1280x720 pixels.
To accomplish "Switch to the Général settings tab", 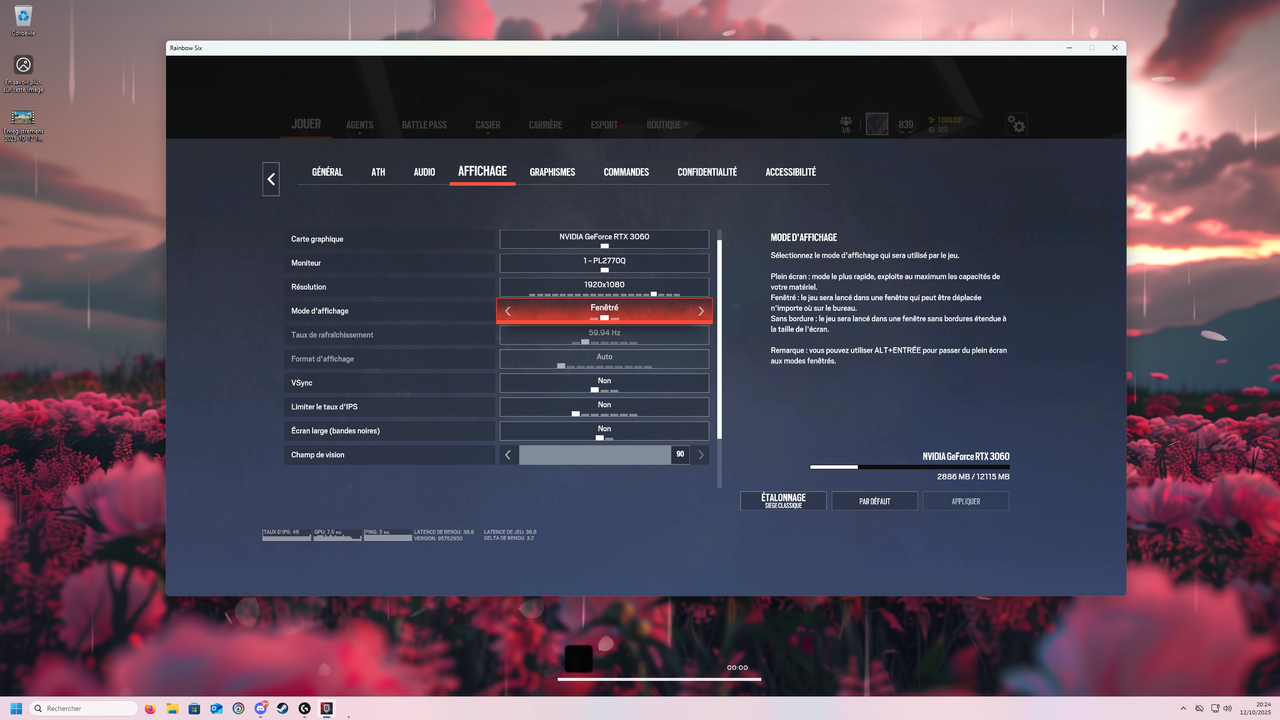I will coord(327,172).
